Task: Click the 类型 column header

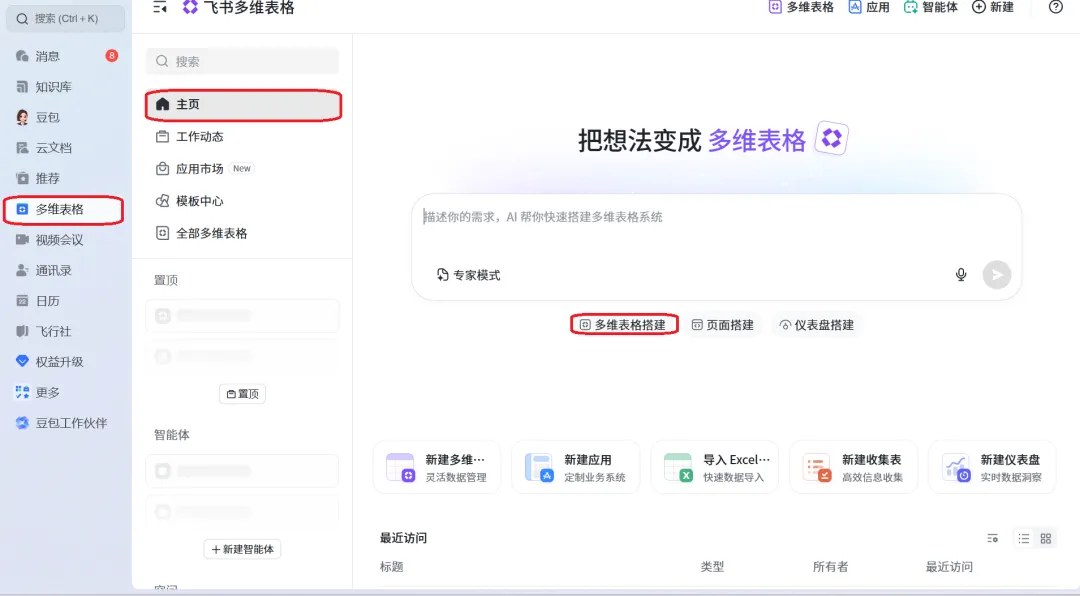Action: 712,567
